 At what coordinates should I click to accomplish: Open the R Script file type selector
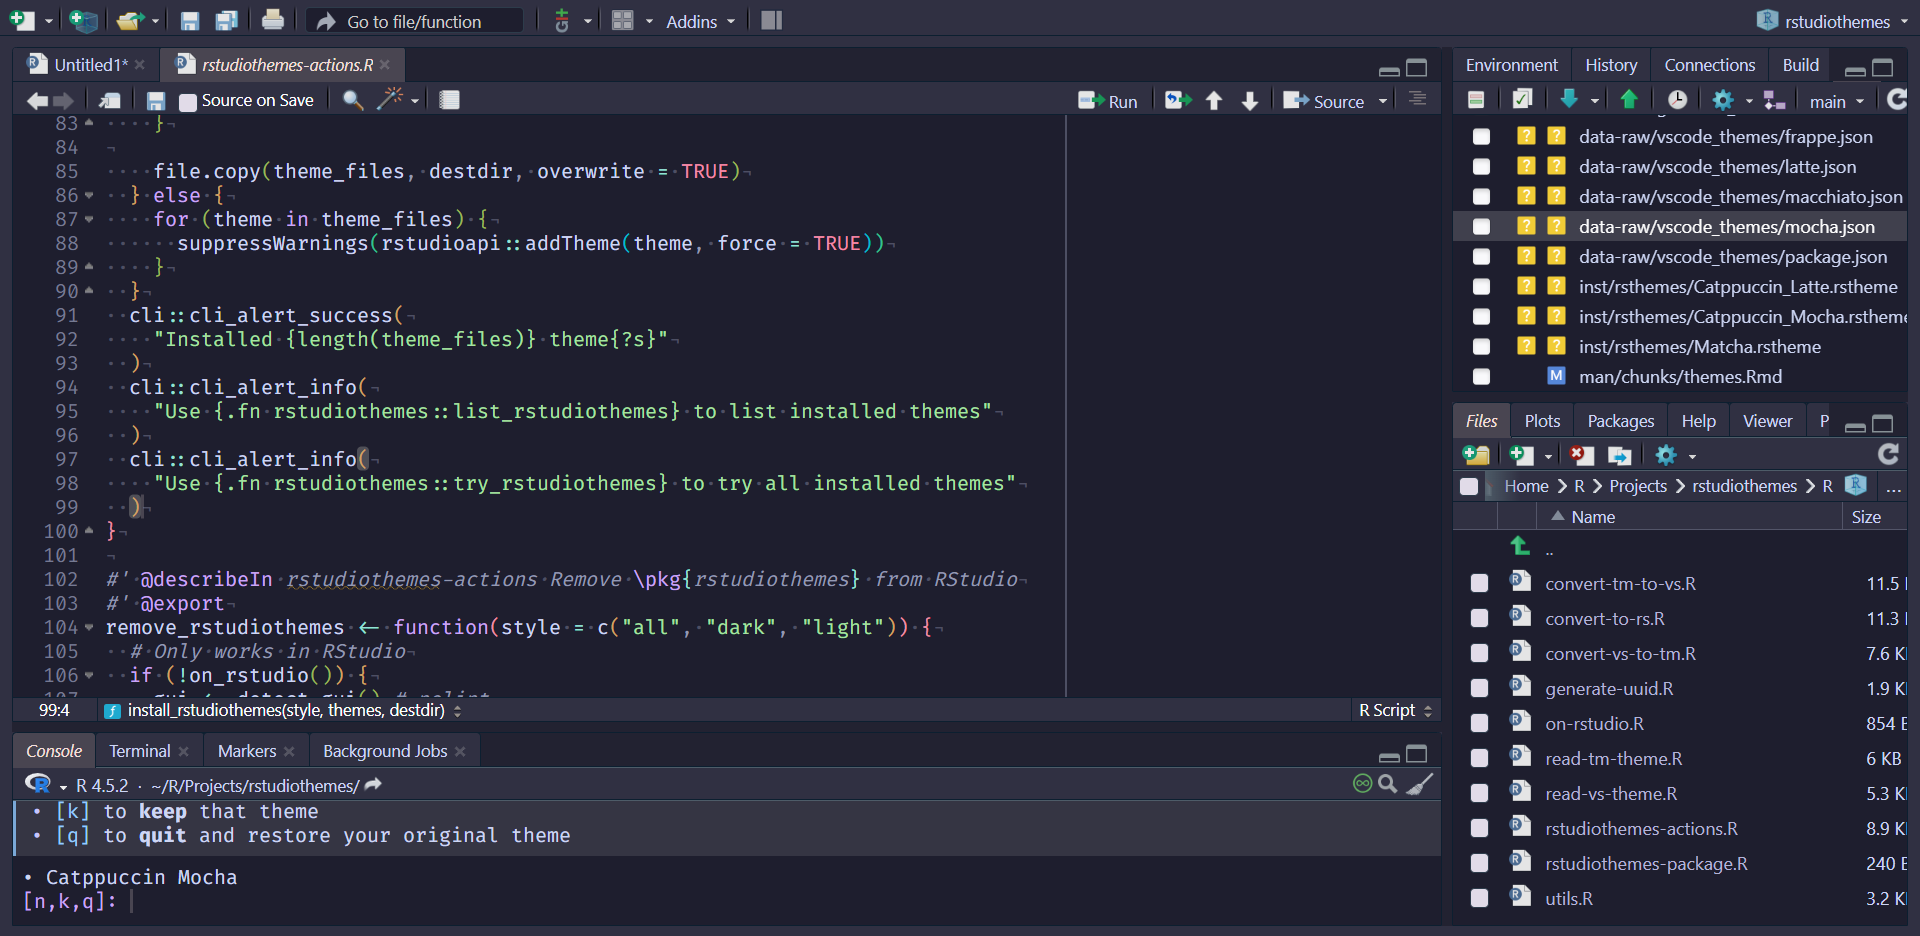point(1395,710)
